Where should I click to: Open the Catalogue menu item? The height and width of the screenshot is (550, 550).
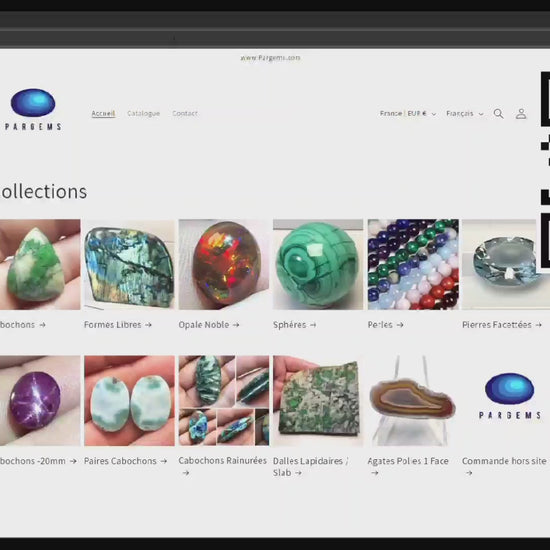click(143, 113)
